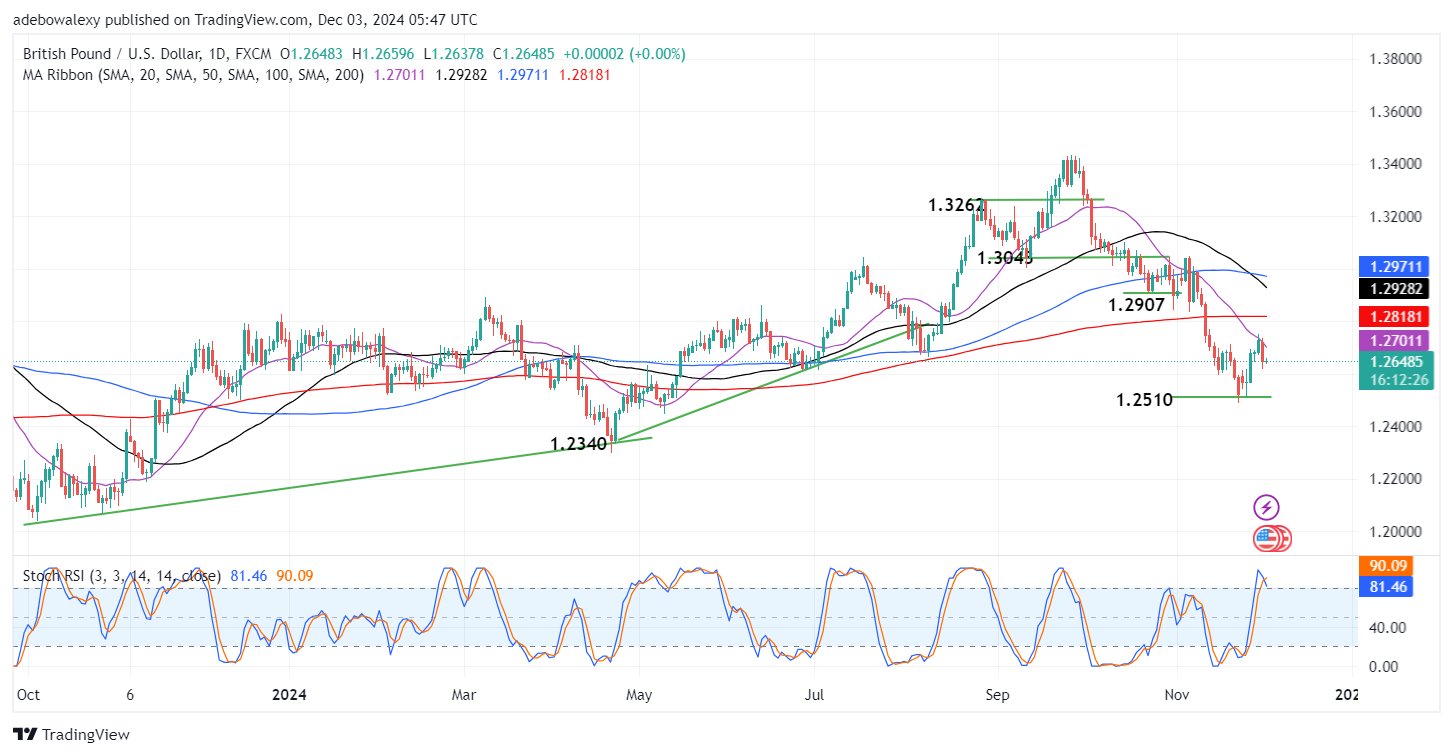Click the purple 1.27011 value in MA legend
The image size is (1453, 756).
400,75
